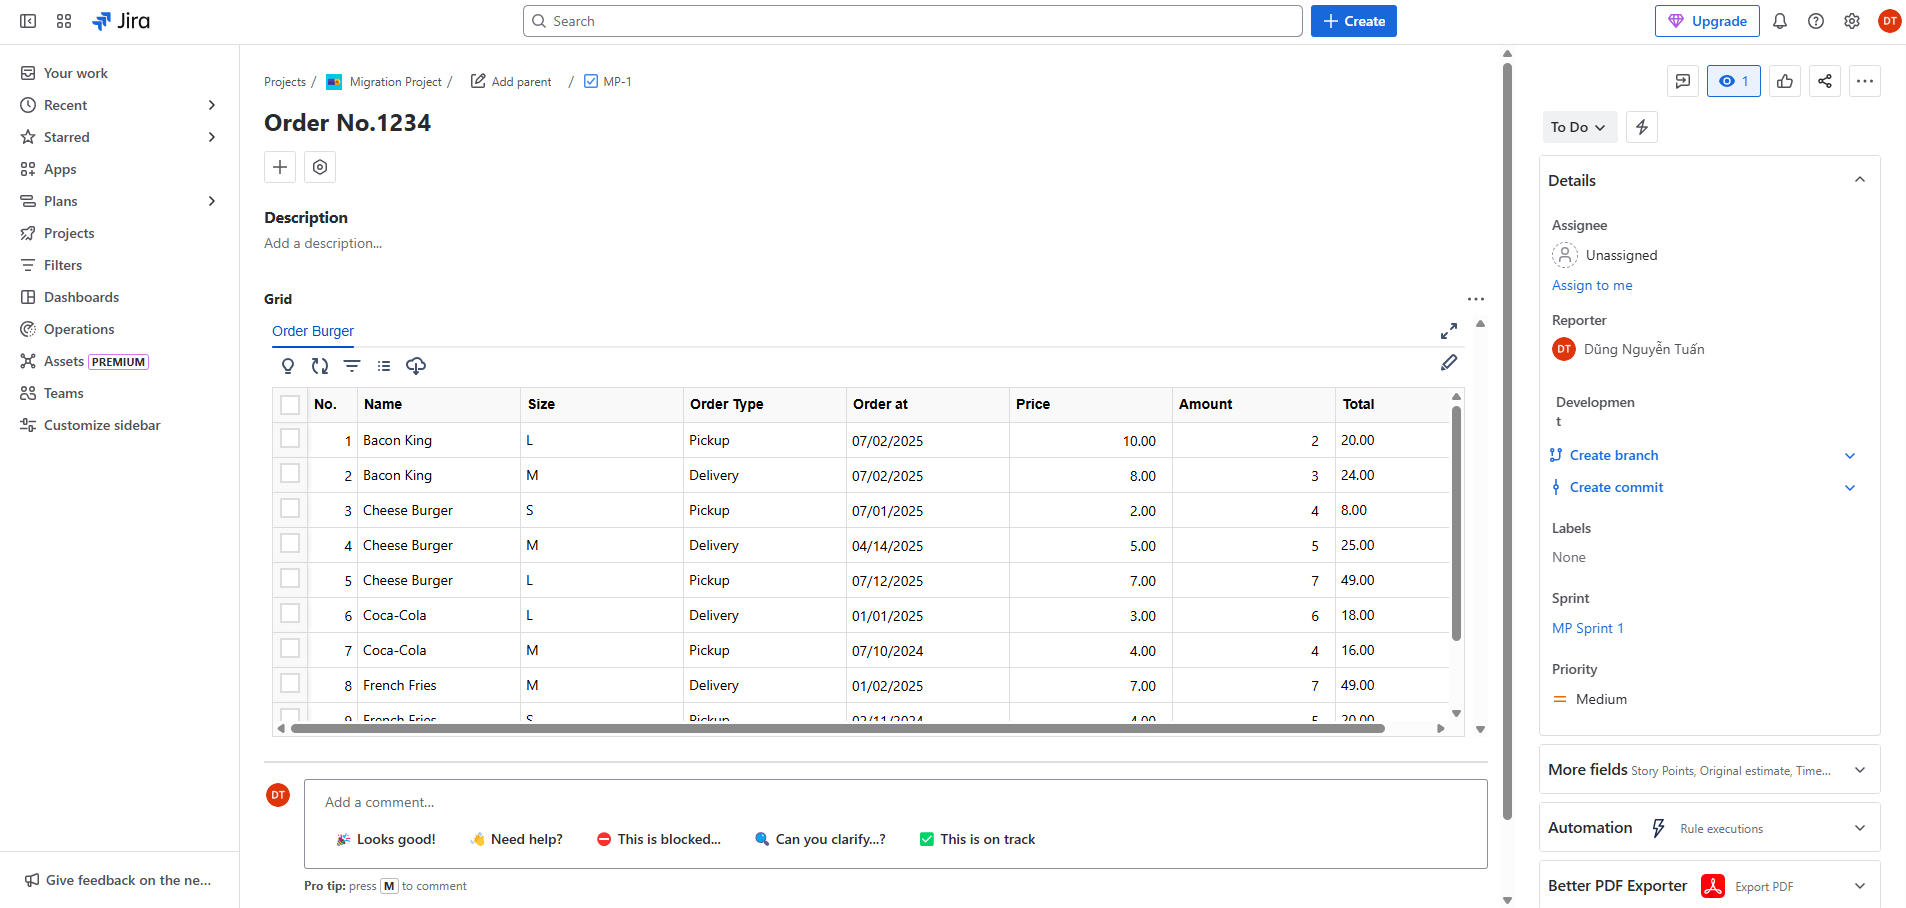Click the cloud download export icon
Image resolution: width=1906 pixels, height=908 pixels.
tap(416, 366)
